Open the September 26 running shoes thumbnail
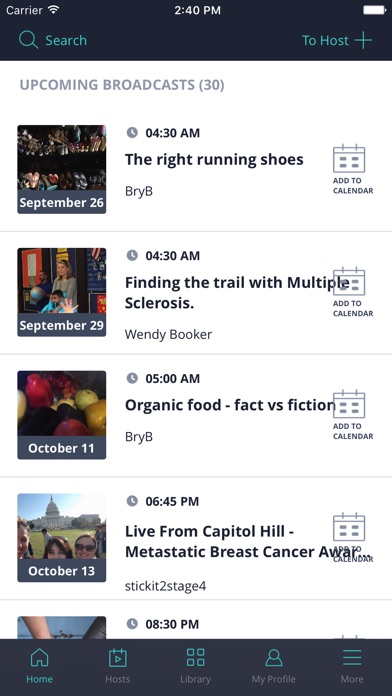Image resolution: width=392 pixels, height=696 pixels. pos(62,169)
